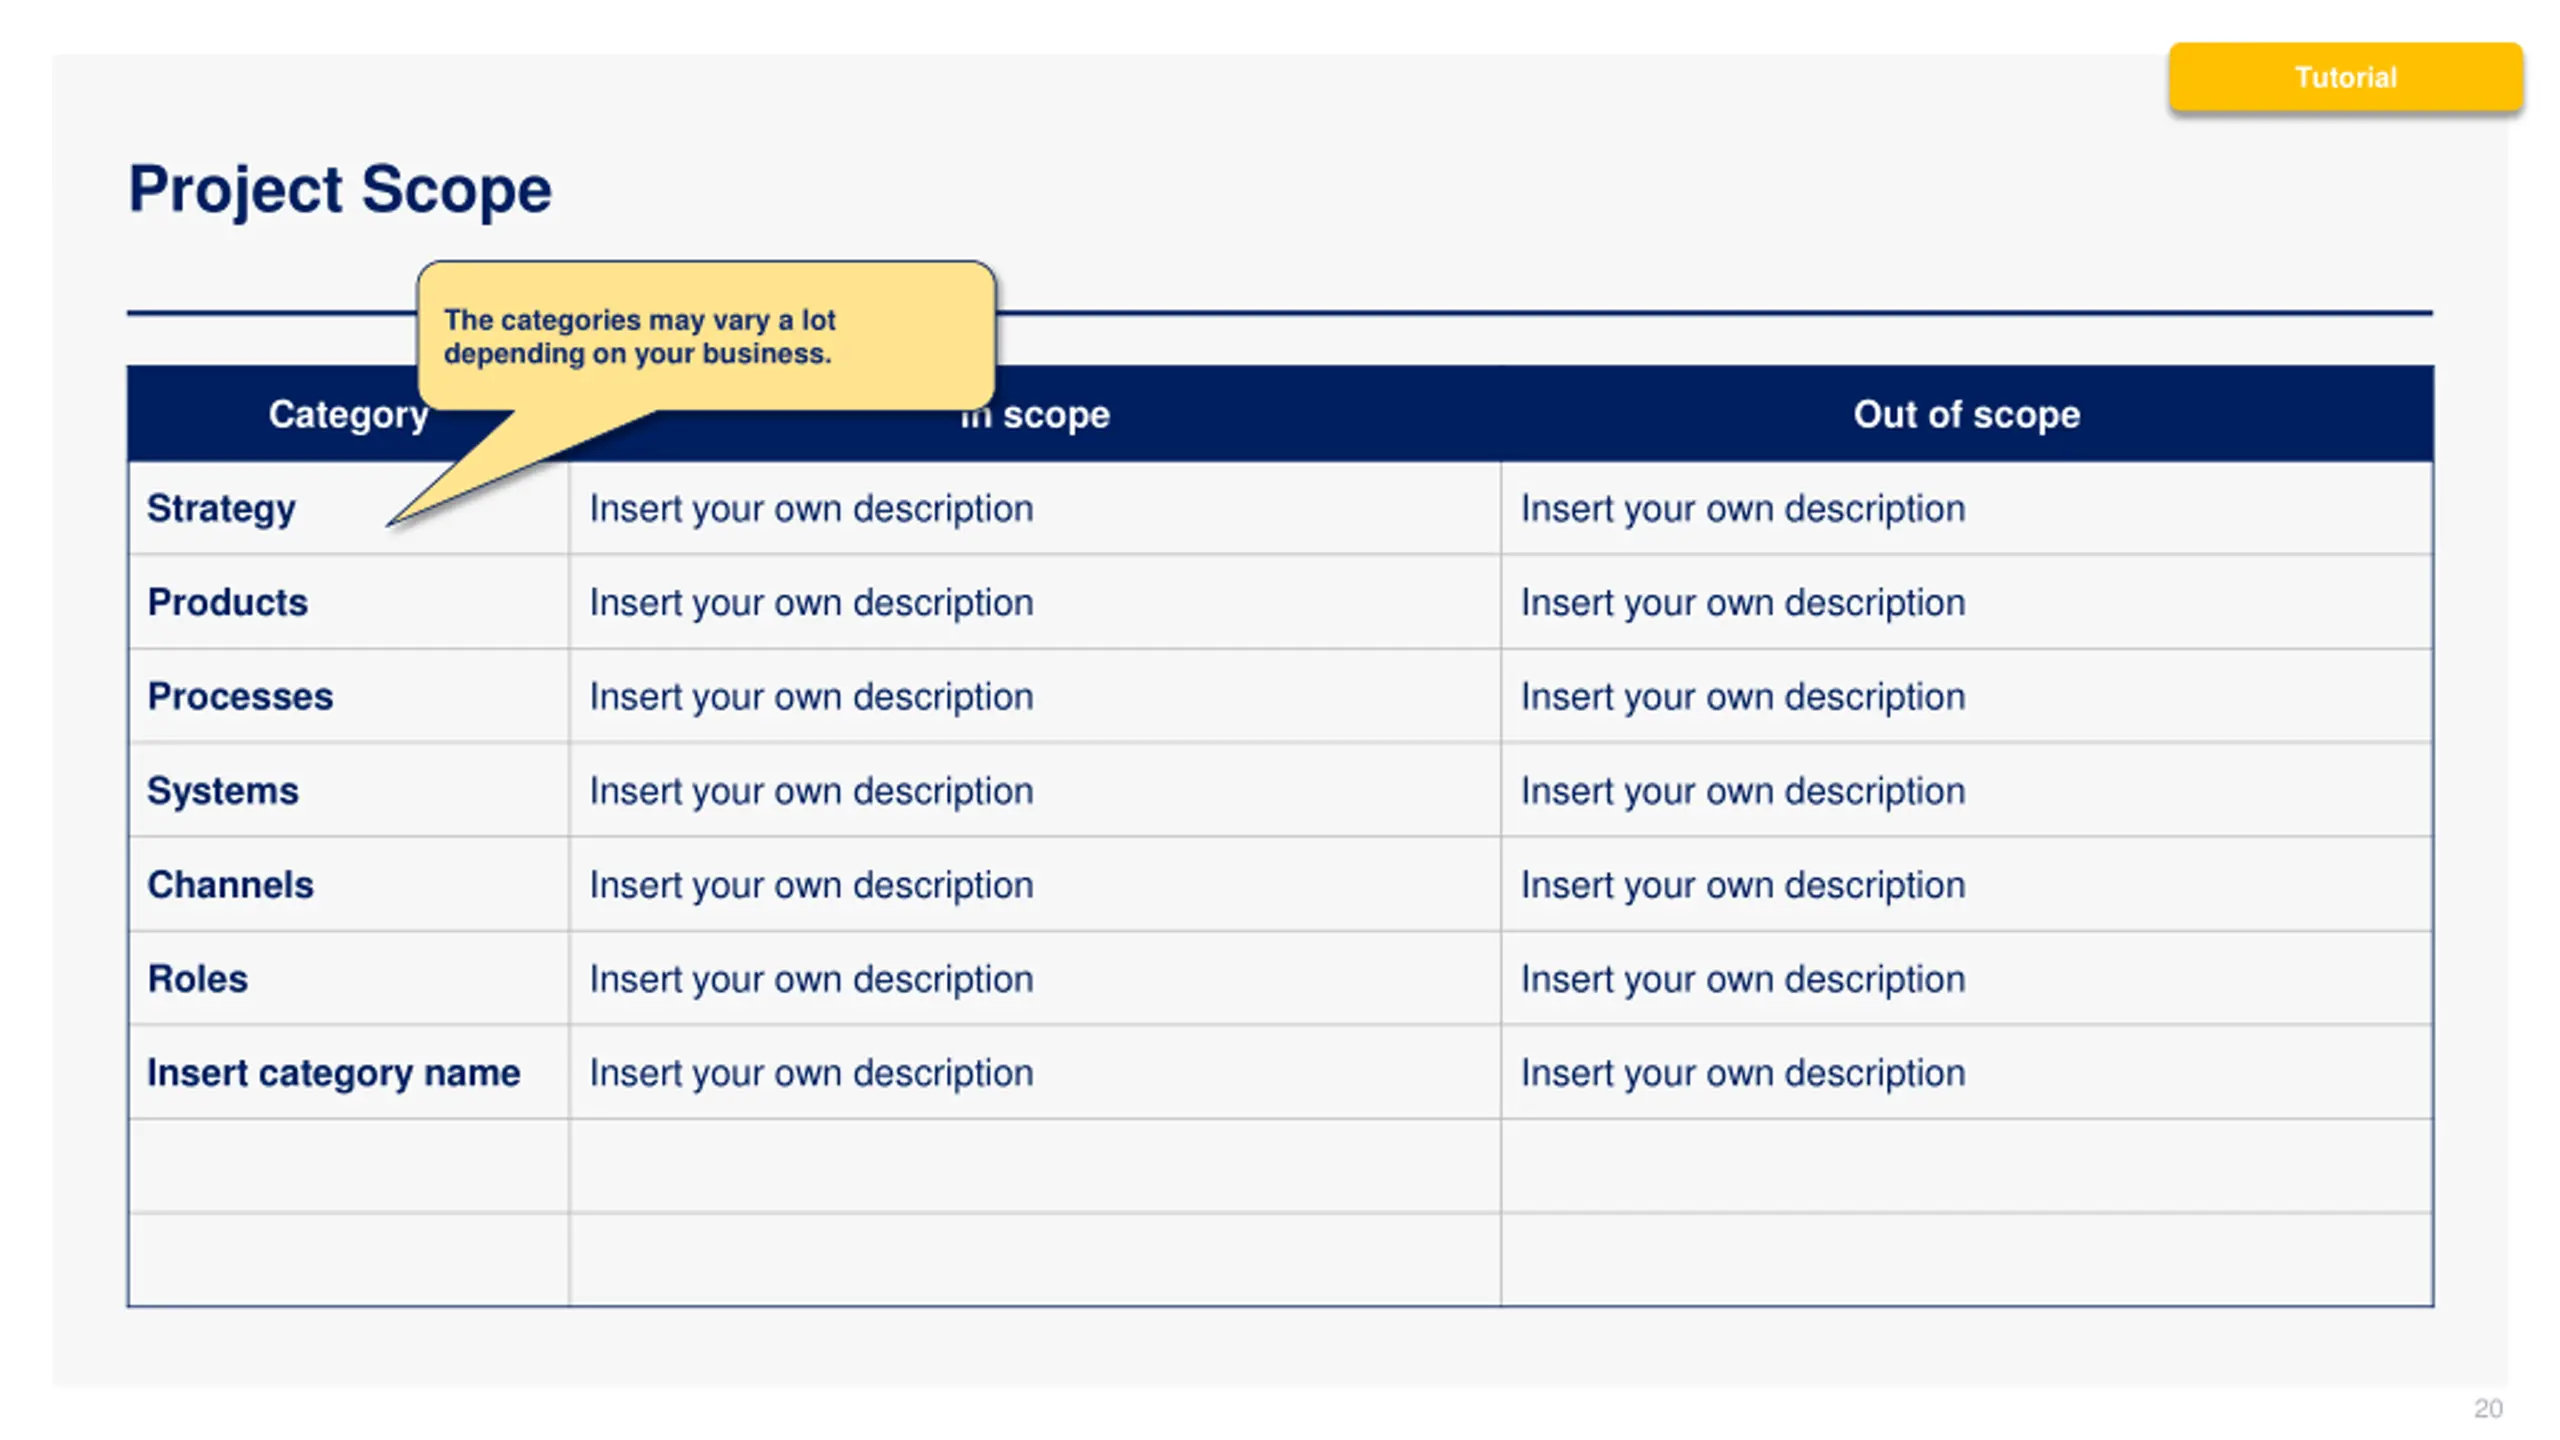Click the Processes category cell

[348, 696]
